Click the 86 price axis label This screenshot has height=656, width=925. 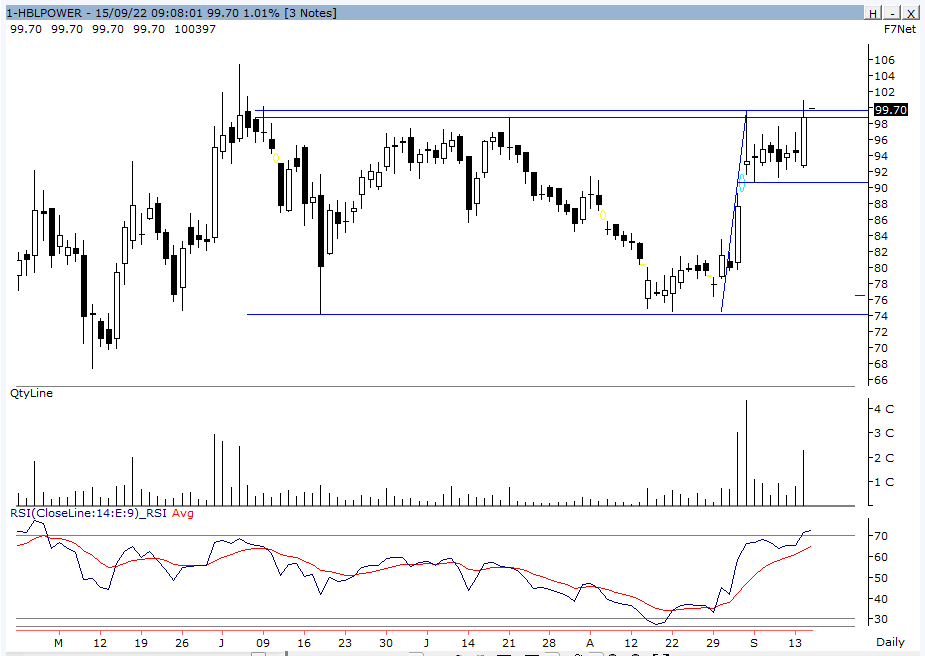coord(881,220)
